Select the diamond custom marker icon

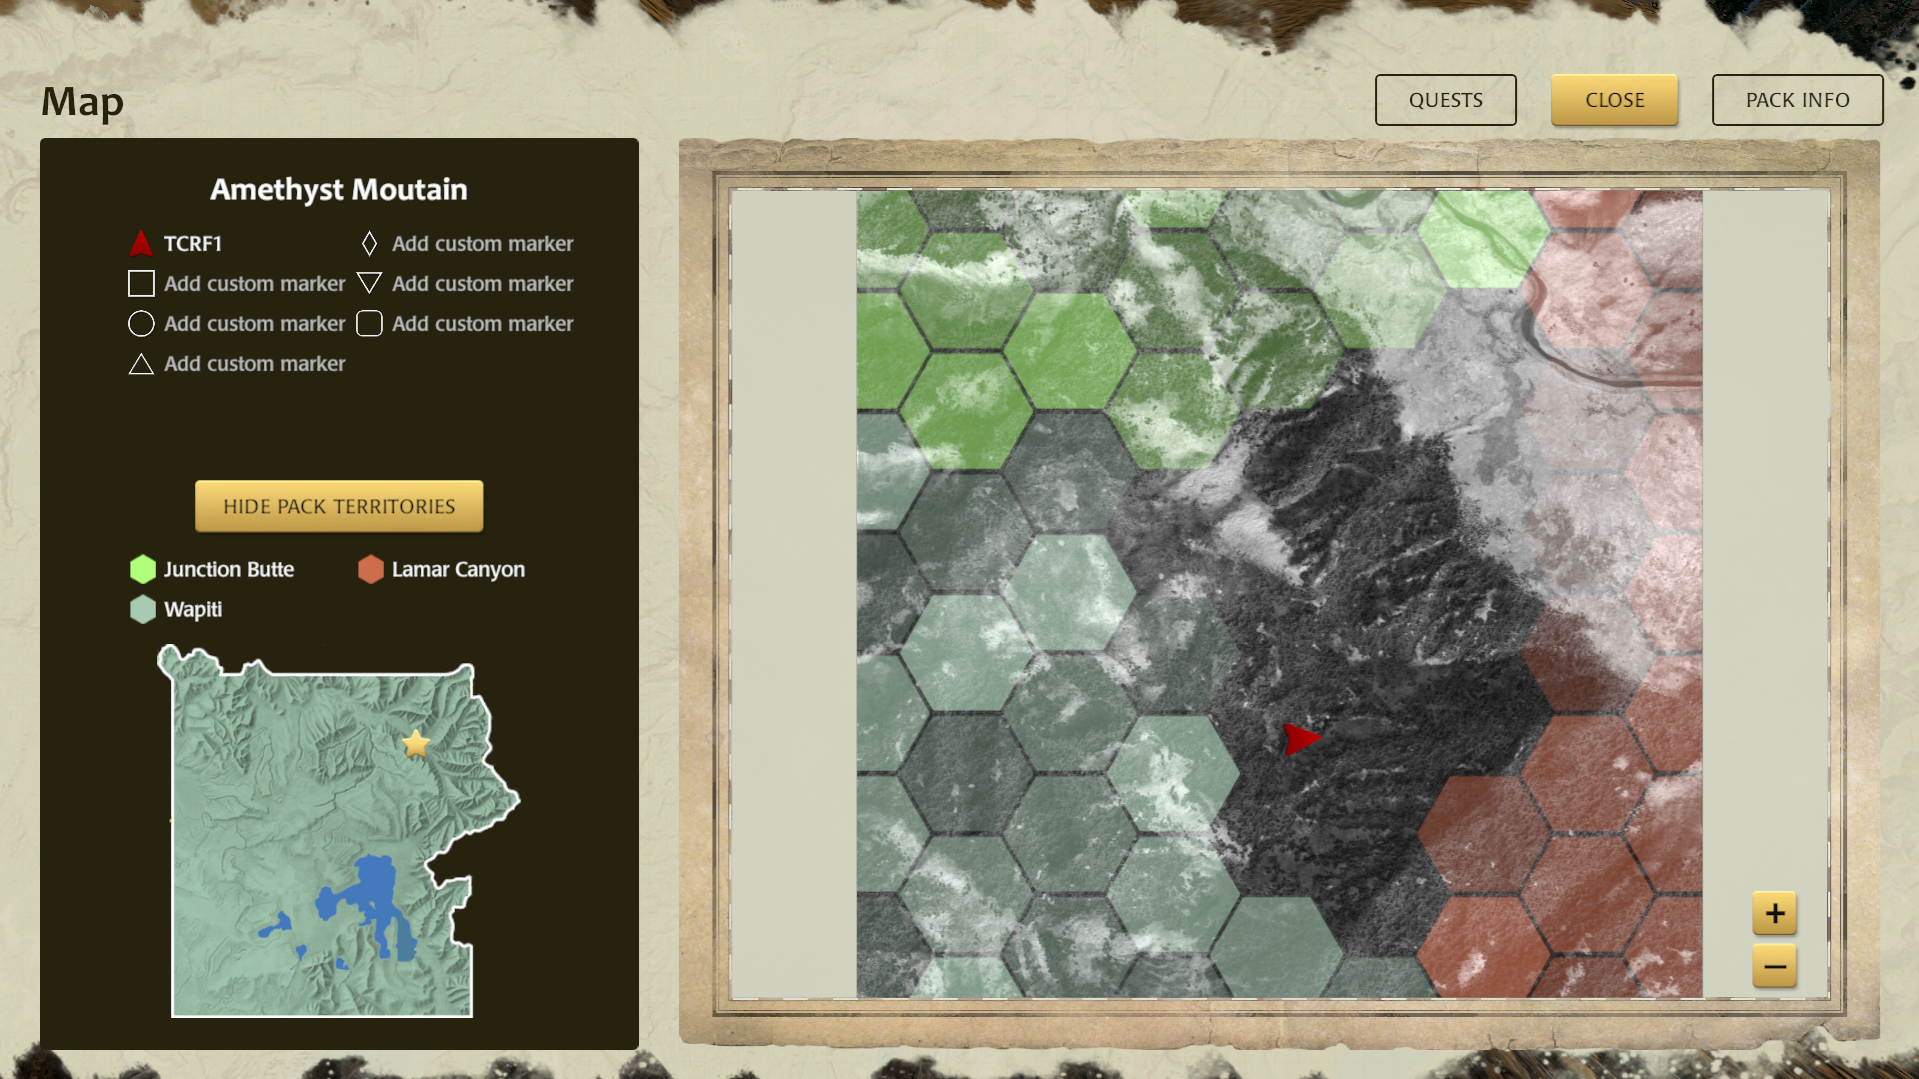[x=369, y=243]
